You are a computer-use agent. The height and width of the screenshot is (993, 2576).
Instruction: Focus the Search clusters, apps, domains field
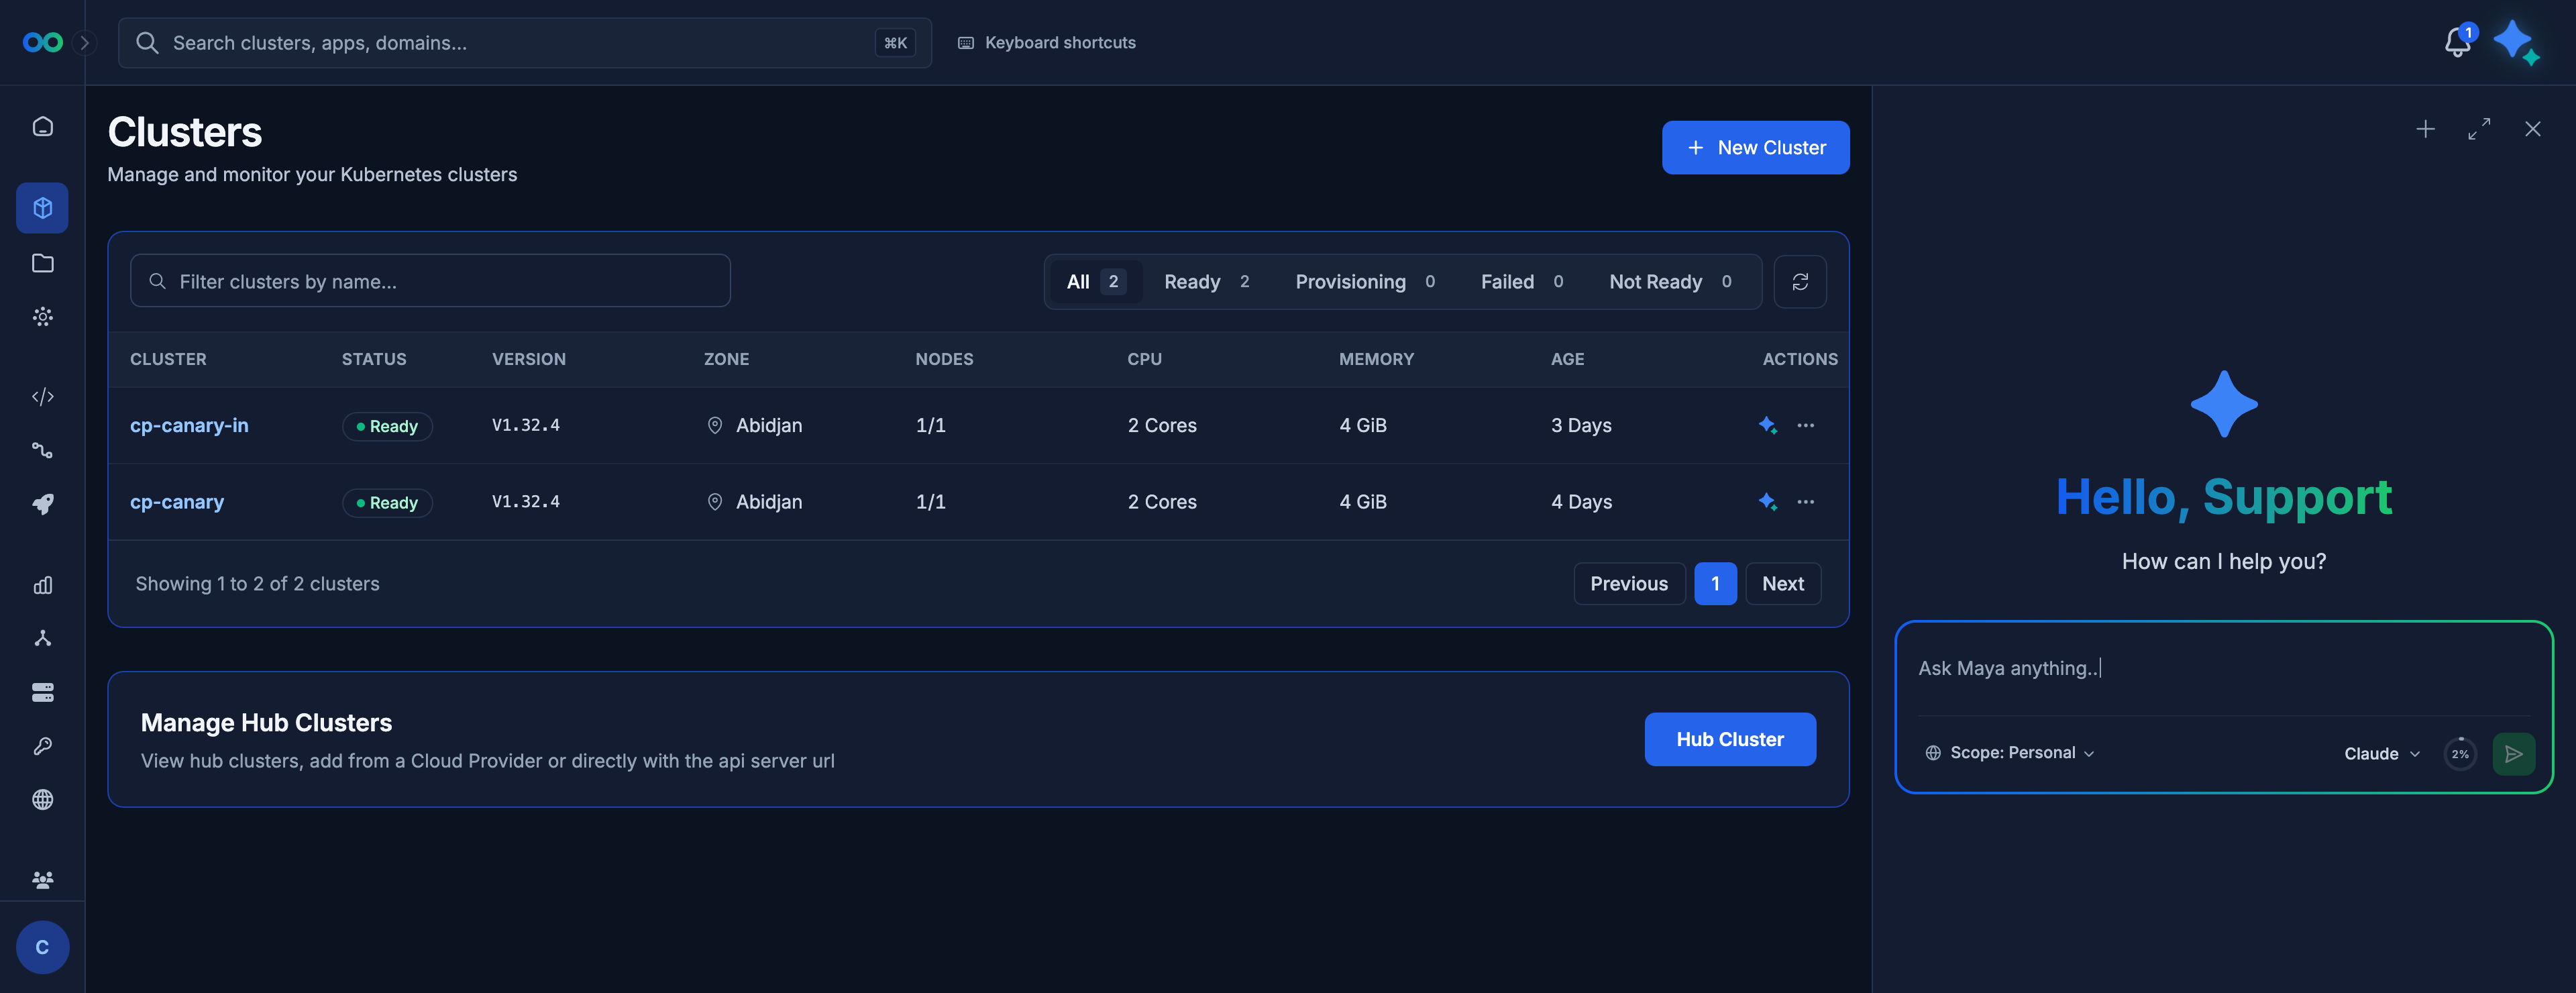coord(524,43)
